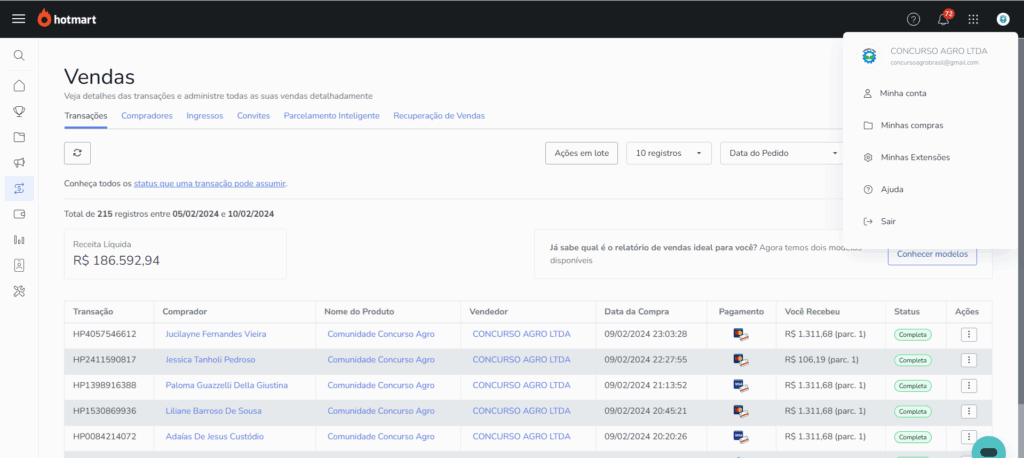1024x458 pixels.
Task: Click the Você Recebeu column header
Action: coord(812,312)
